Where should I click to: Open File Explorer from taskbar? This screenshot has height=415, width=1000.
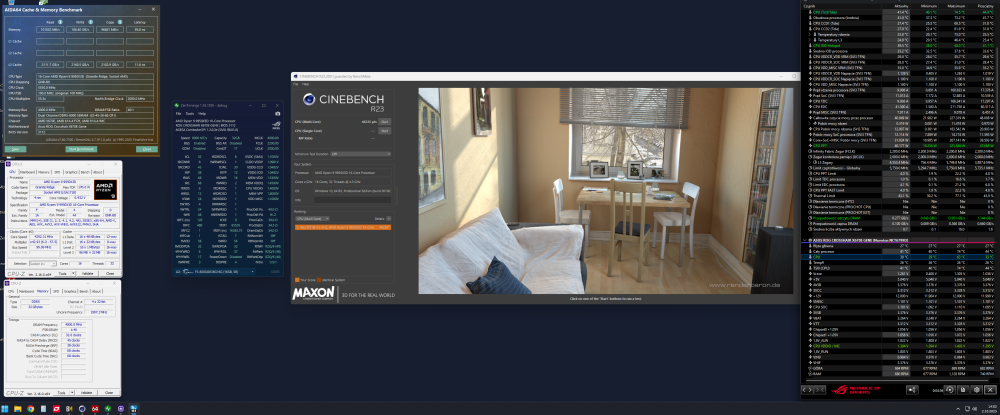pos(18,409)
